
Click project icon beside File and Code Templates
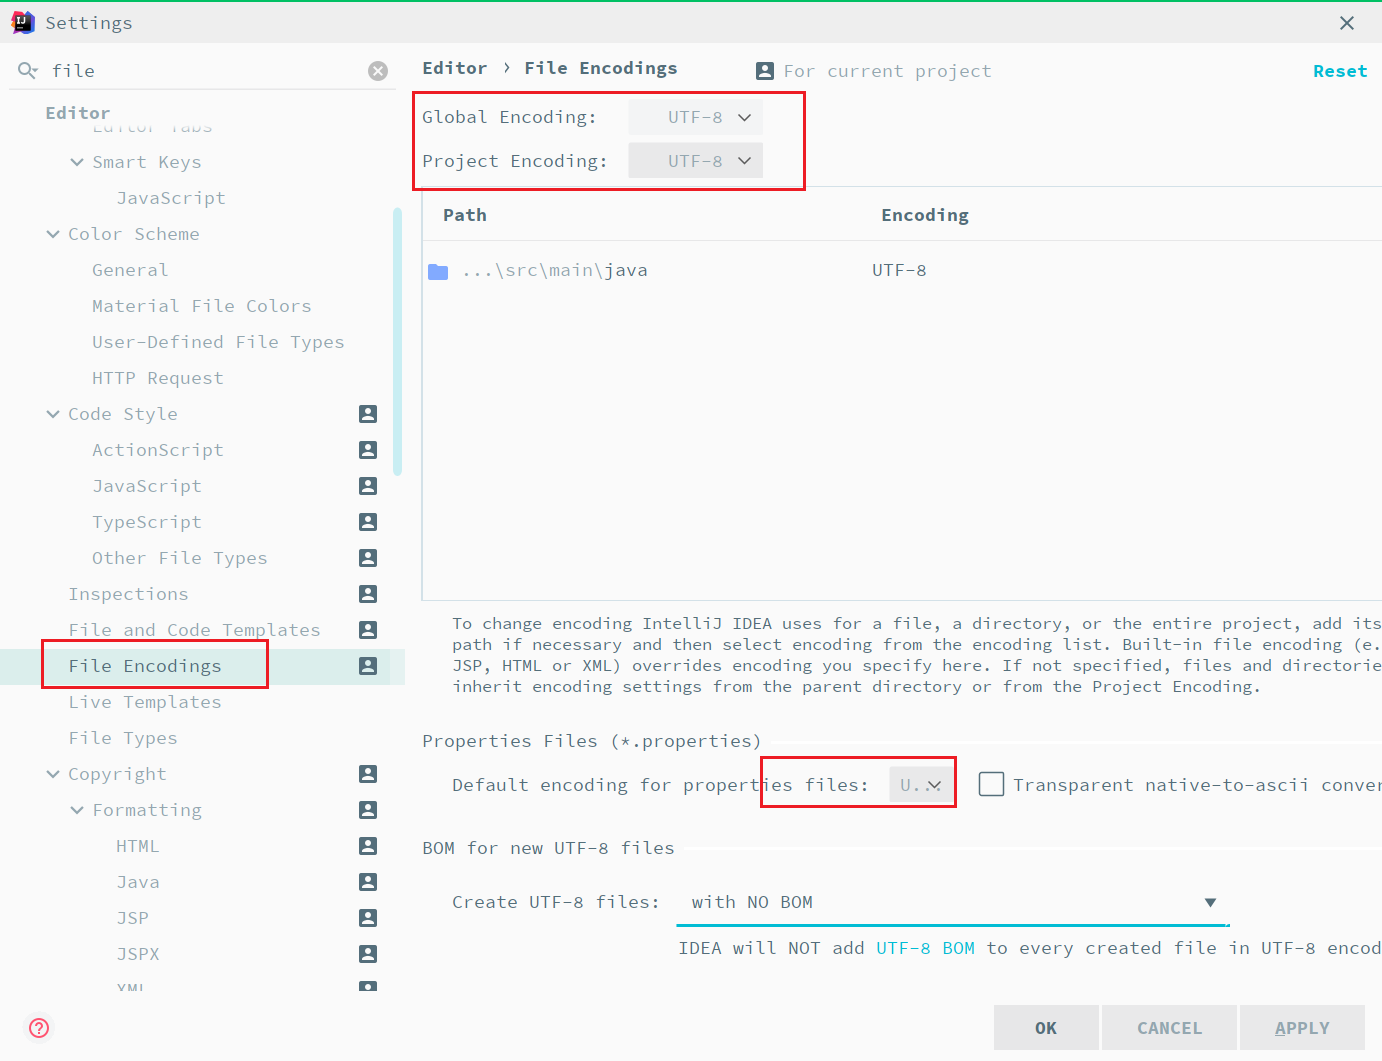[368, 630]
